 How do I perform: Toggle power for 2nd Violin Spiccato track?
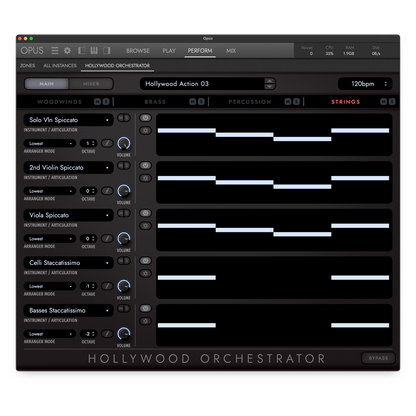(x=145, y=165)
